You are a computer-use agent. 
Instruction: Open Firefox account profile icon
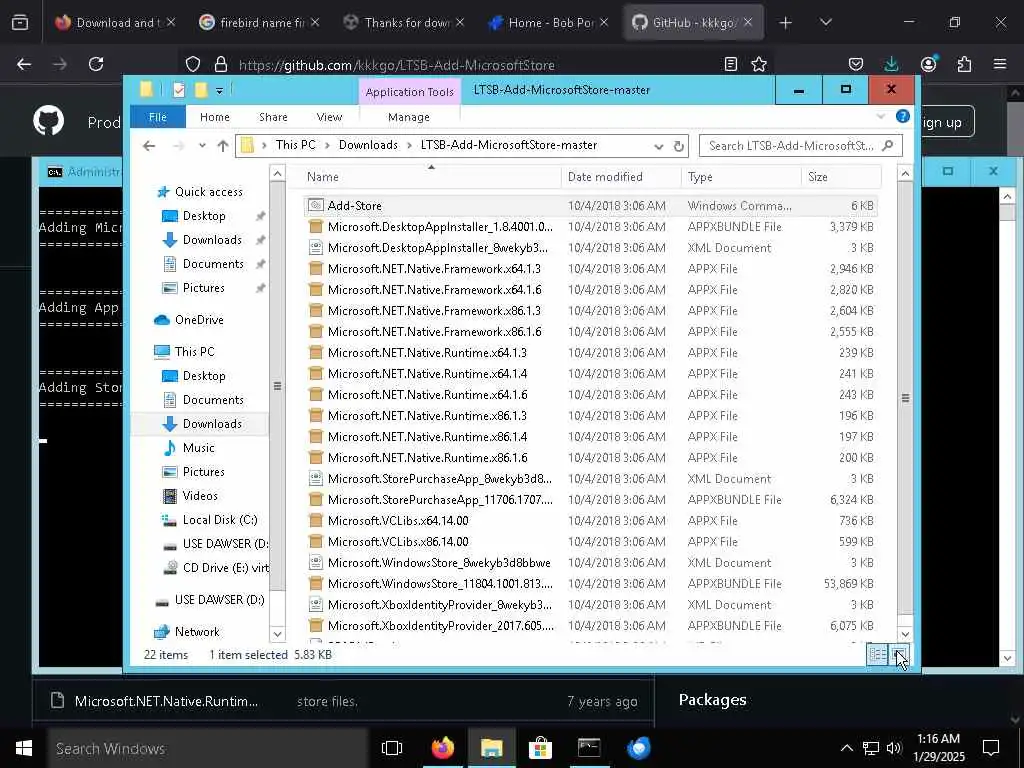928,64
